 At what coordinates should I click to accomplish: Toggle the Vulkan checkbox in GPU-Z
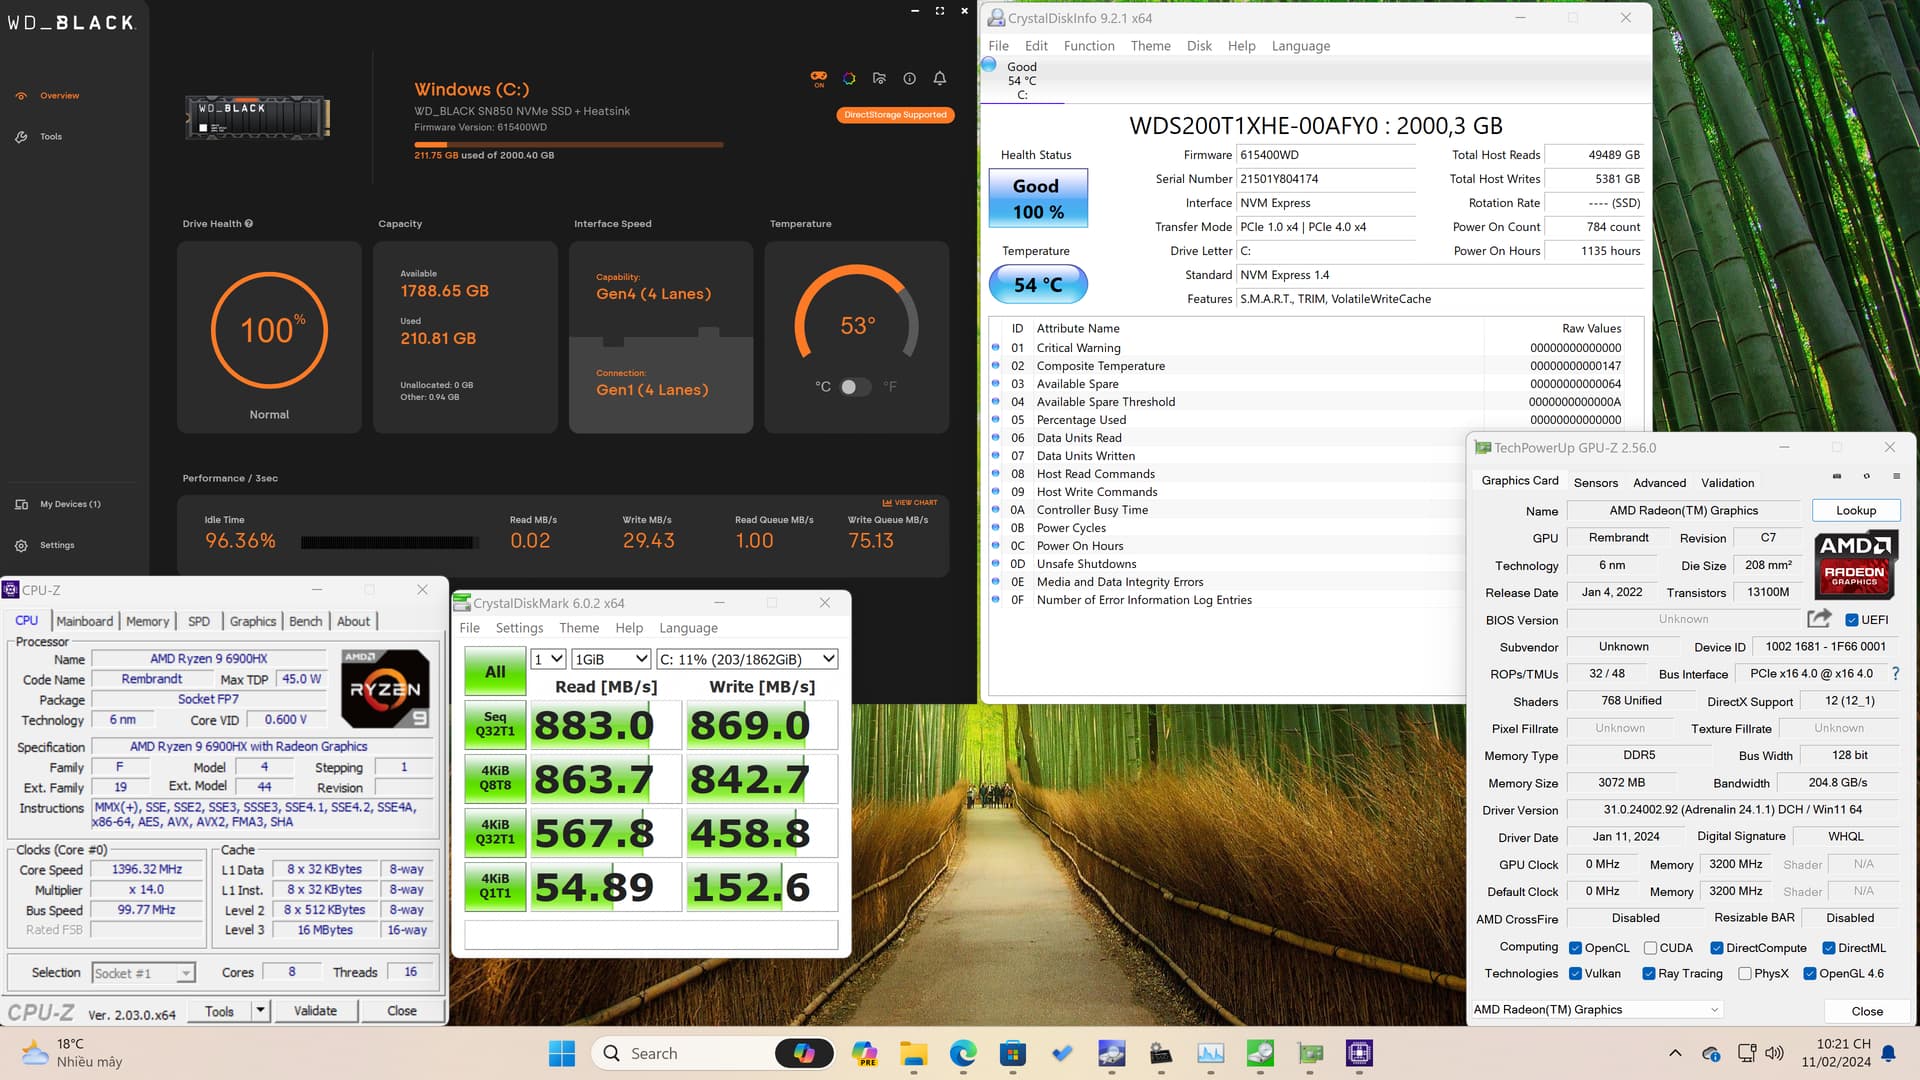pyautogui.click(x=1575, y=974)
